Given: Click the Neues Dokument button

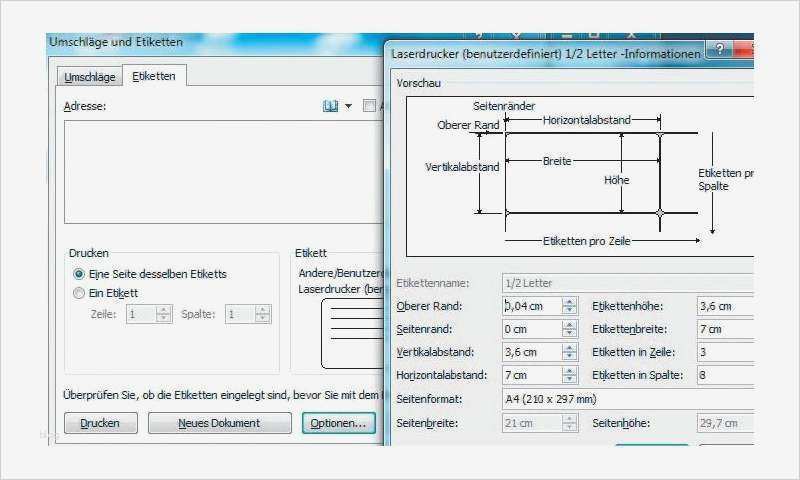Looking at the screenshot, I should (x=219, y=423).
